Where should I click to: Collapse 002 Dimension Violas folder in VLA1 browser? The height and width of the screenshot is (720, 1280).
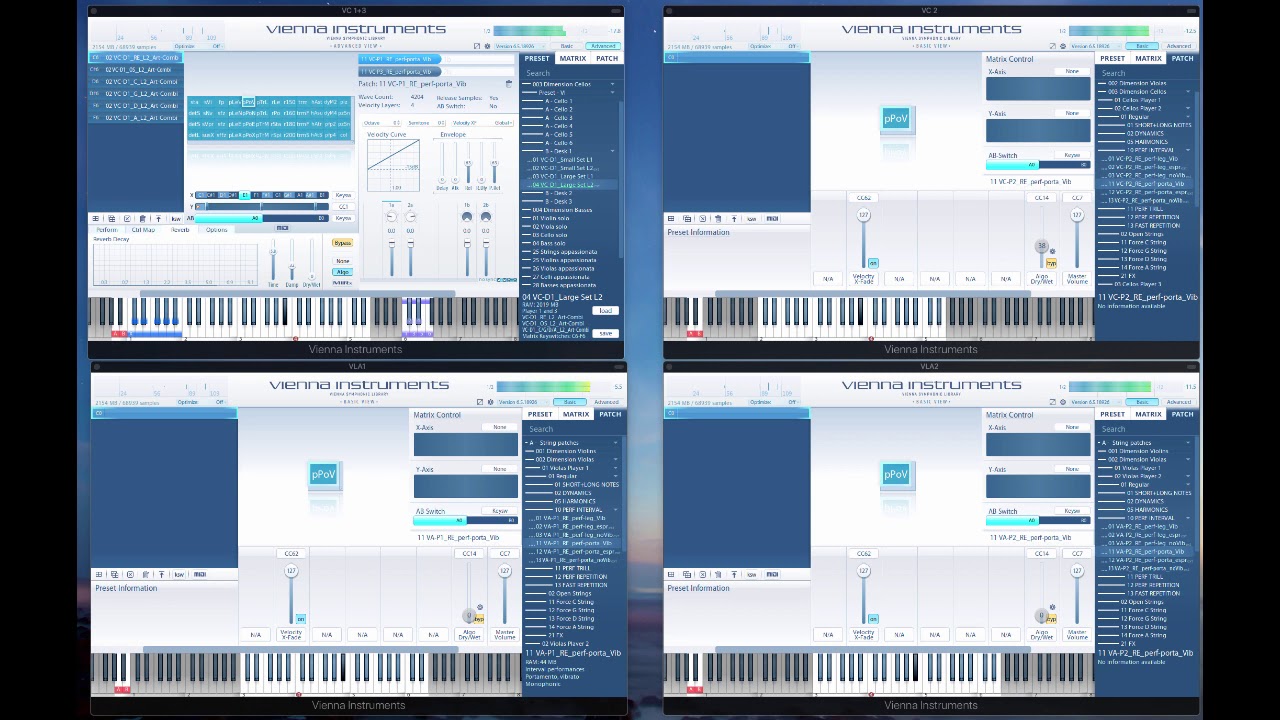[615, 459]
